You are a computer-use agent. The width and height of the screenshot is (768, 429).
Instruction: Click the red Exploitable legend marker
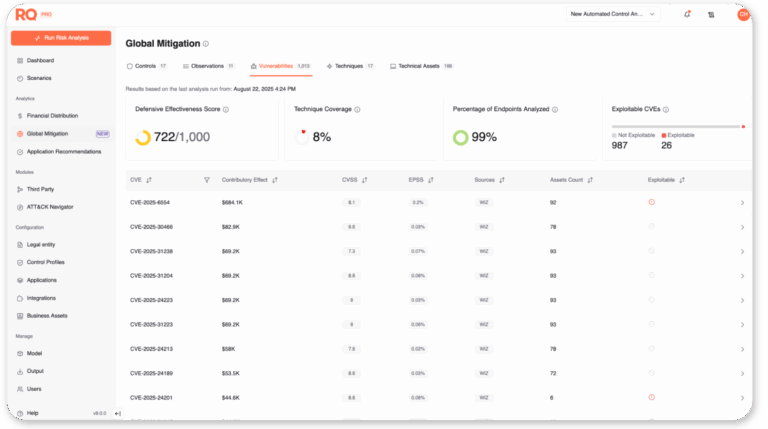click(663, 134)
